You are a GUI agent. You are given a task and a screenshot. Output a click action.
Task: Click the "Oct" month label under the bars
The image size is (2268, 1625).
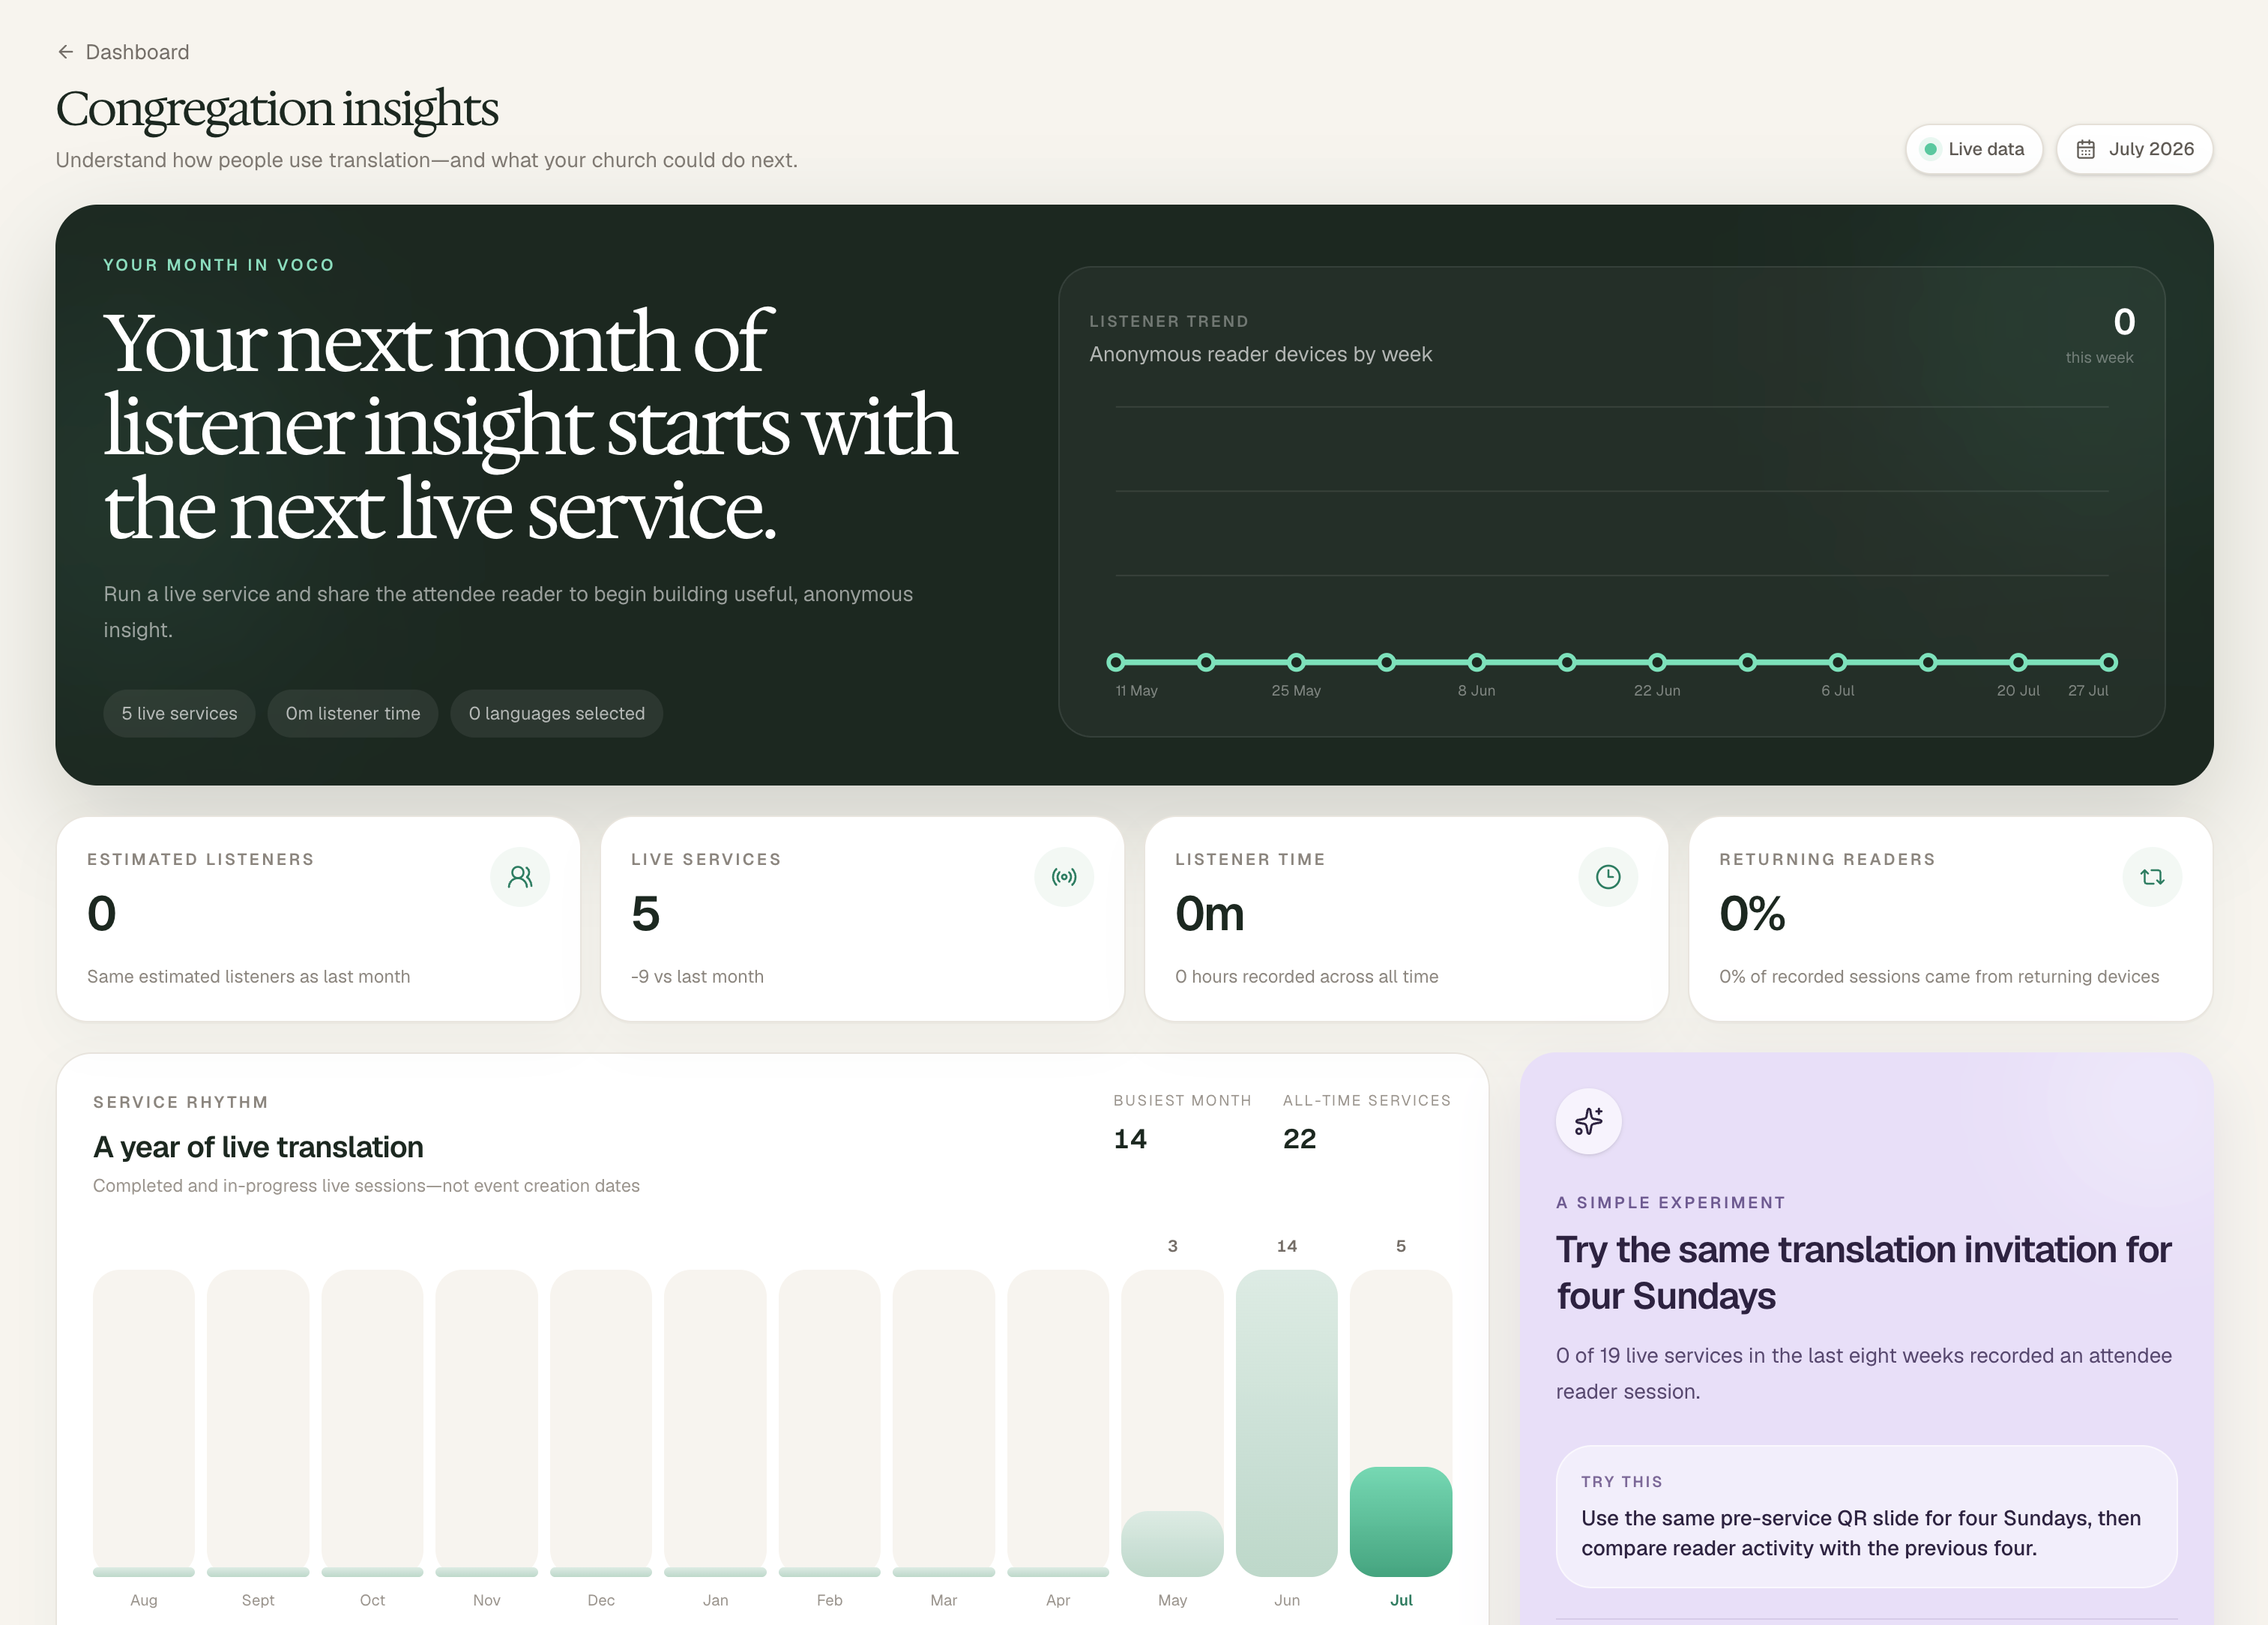[x=372, y=1600]
